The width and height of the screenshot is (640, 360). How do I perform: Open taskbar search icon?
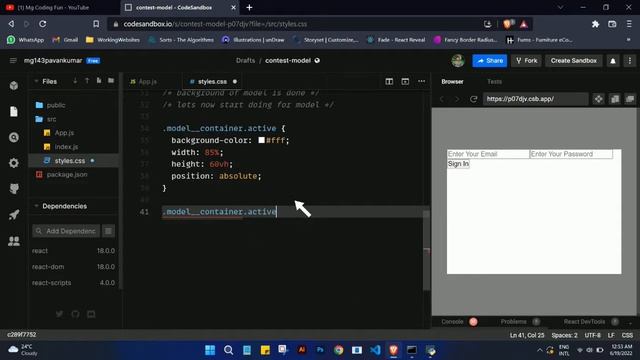[228, 350]
